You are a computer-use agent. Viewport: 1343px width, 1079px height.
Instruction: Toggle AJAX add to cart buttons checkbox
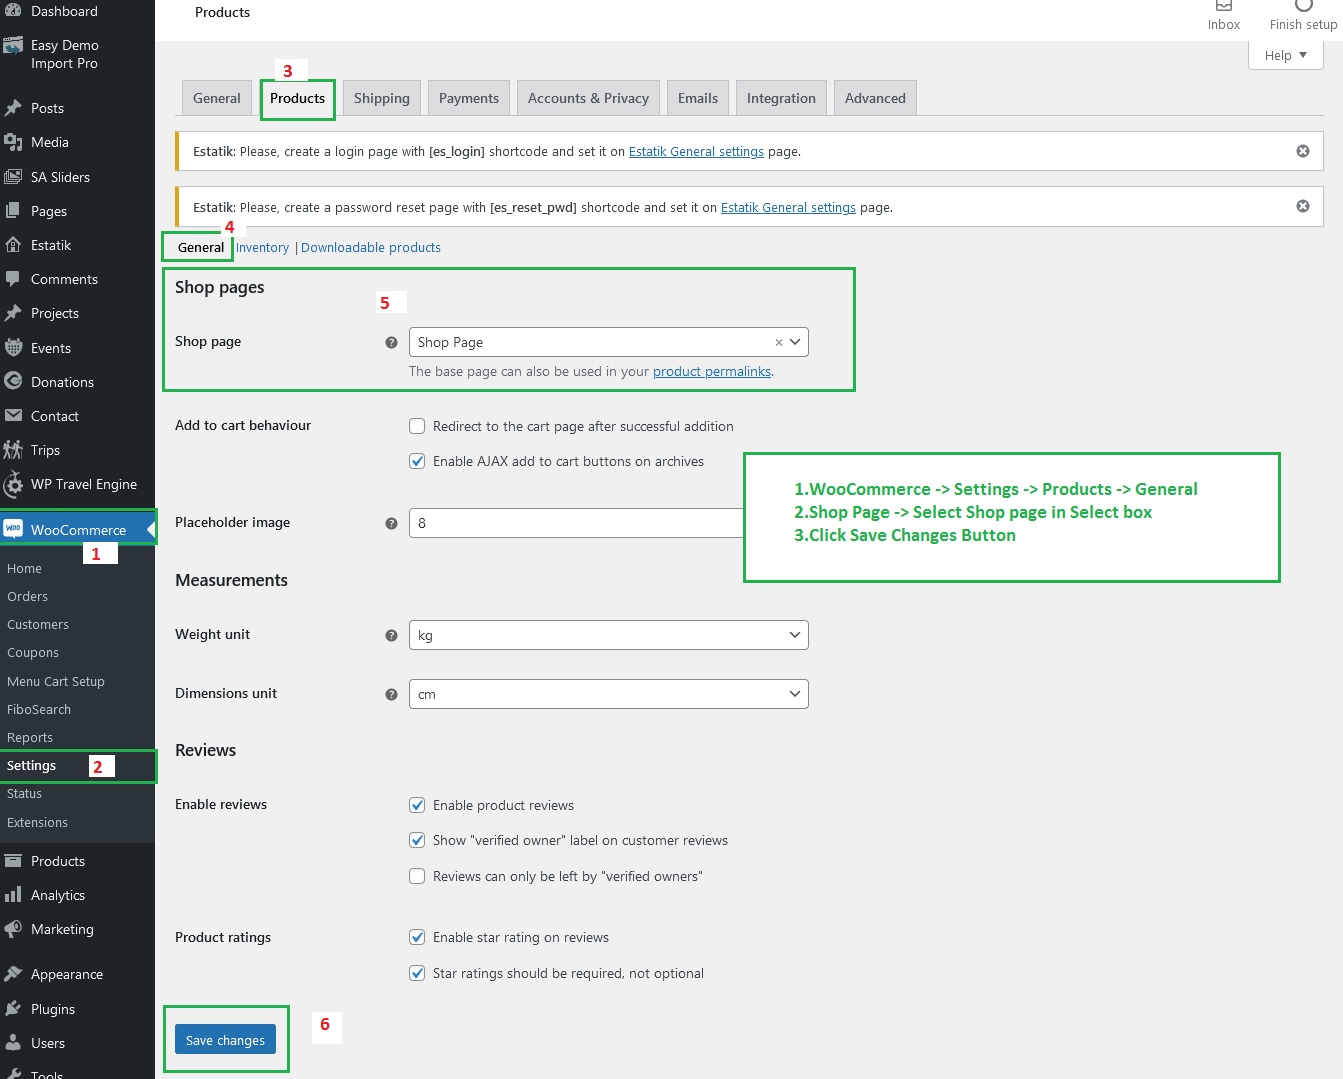417,461
